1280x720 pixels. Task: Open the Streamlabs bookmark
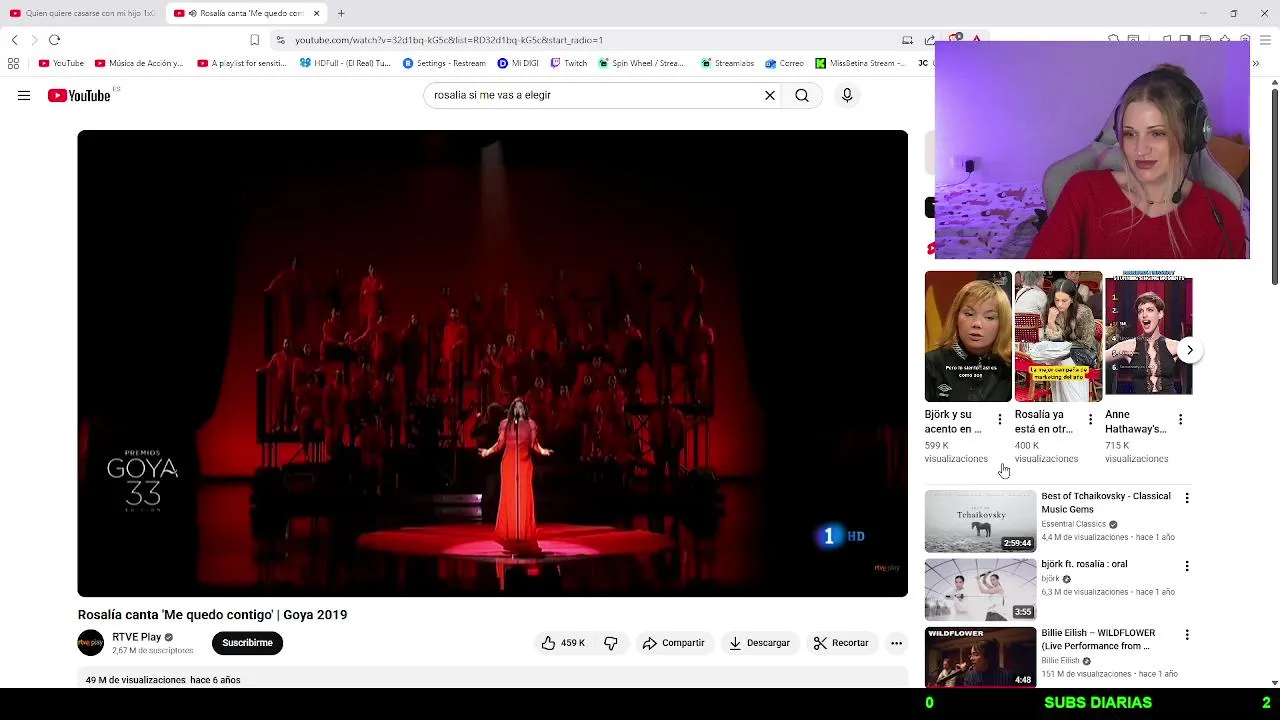(727, 63)
